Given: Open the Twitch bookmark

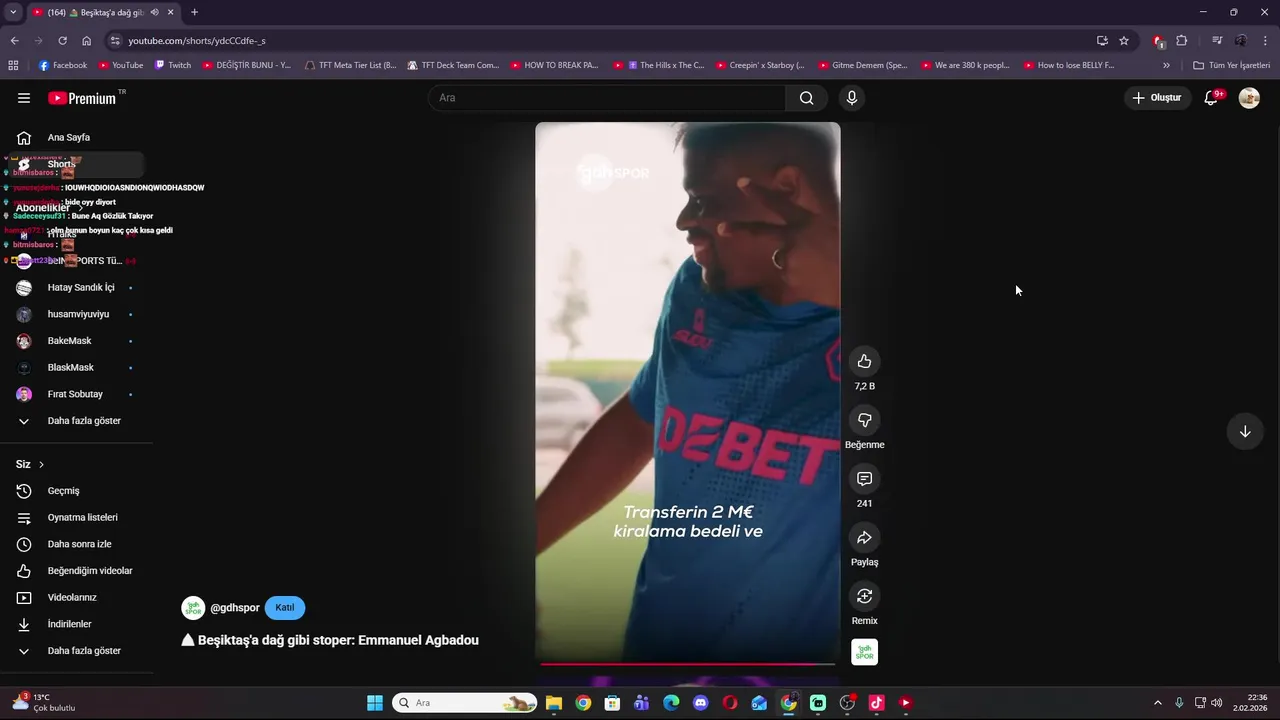Looking at the screenshot, I should (x=173, y=65).
